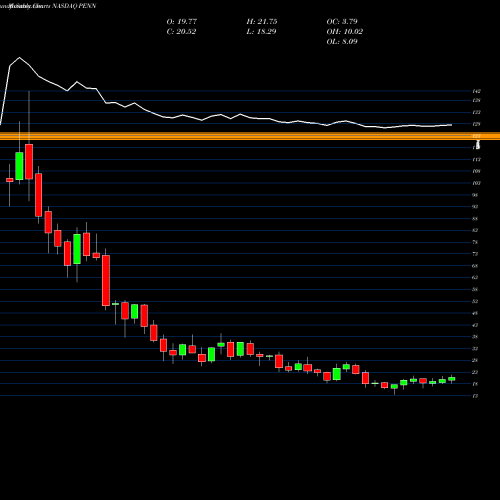
Task: Click the last green candlestick on the chart
Action: click(x=452, y=379)
